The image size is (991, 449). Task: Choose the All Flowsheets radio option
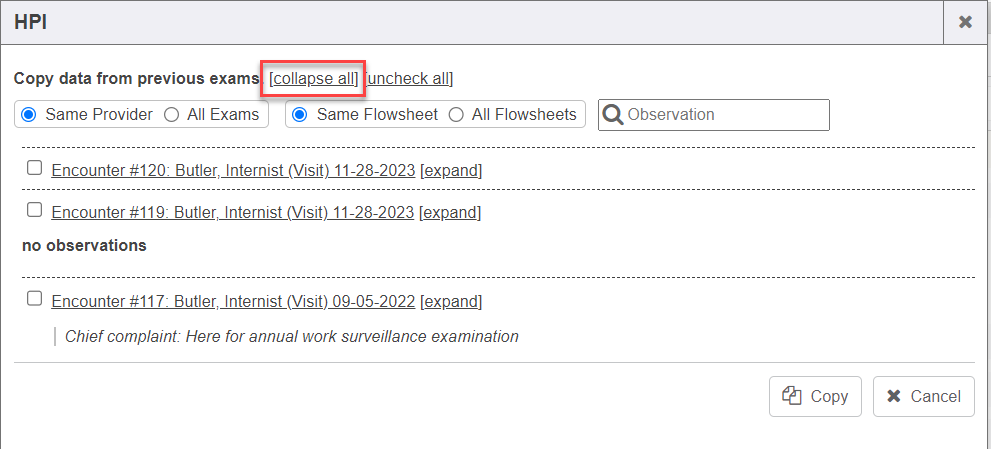click(456, 114)
